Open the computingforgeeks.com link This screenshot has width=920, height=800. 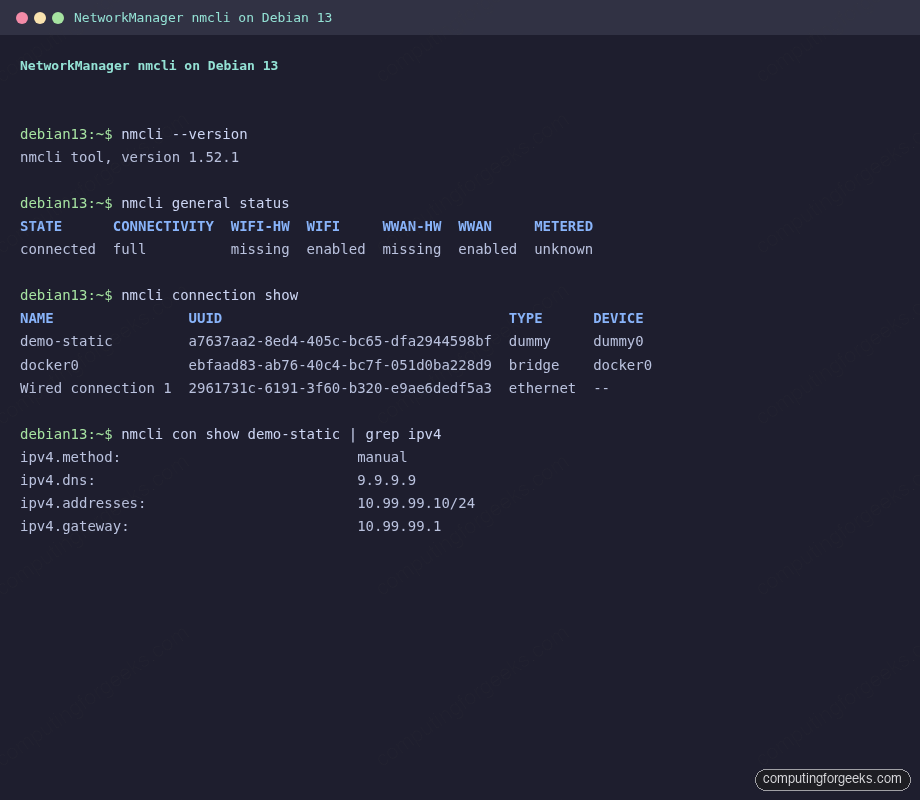[832, 779]
